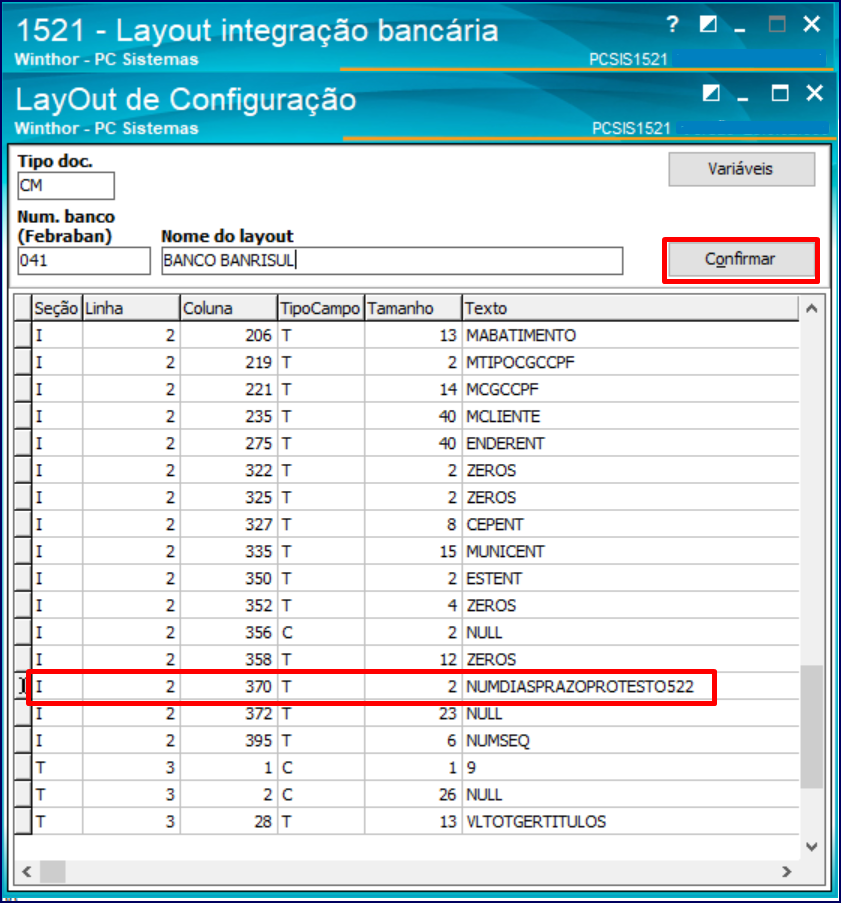Screen dimensions: 841x903
Task: Click row selector for MABATIMENTO row
Action: (x=22, y=335)
